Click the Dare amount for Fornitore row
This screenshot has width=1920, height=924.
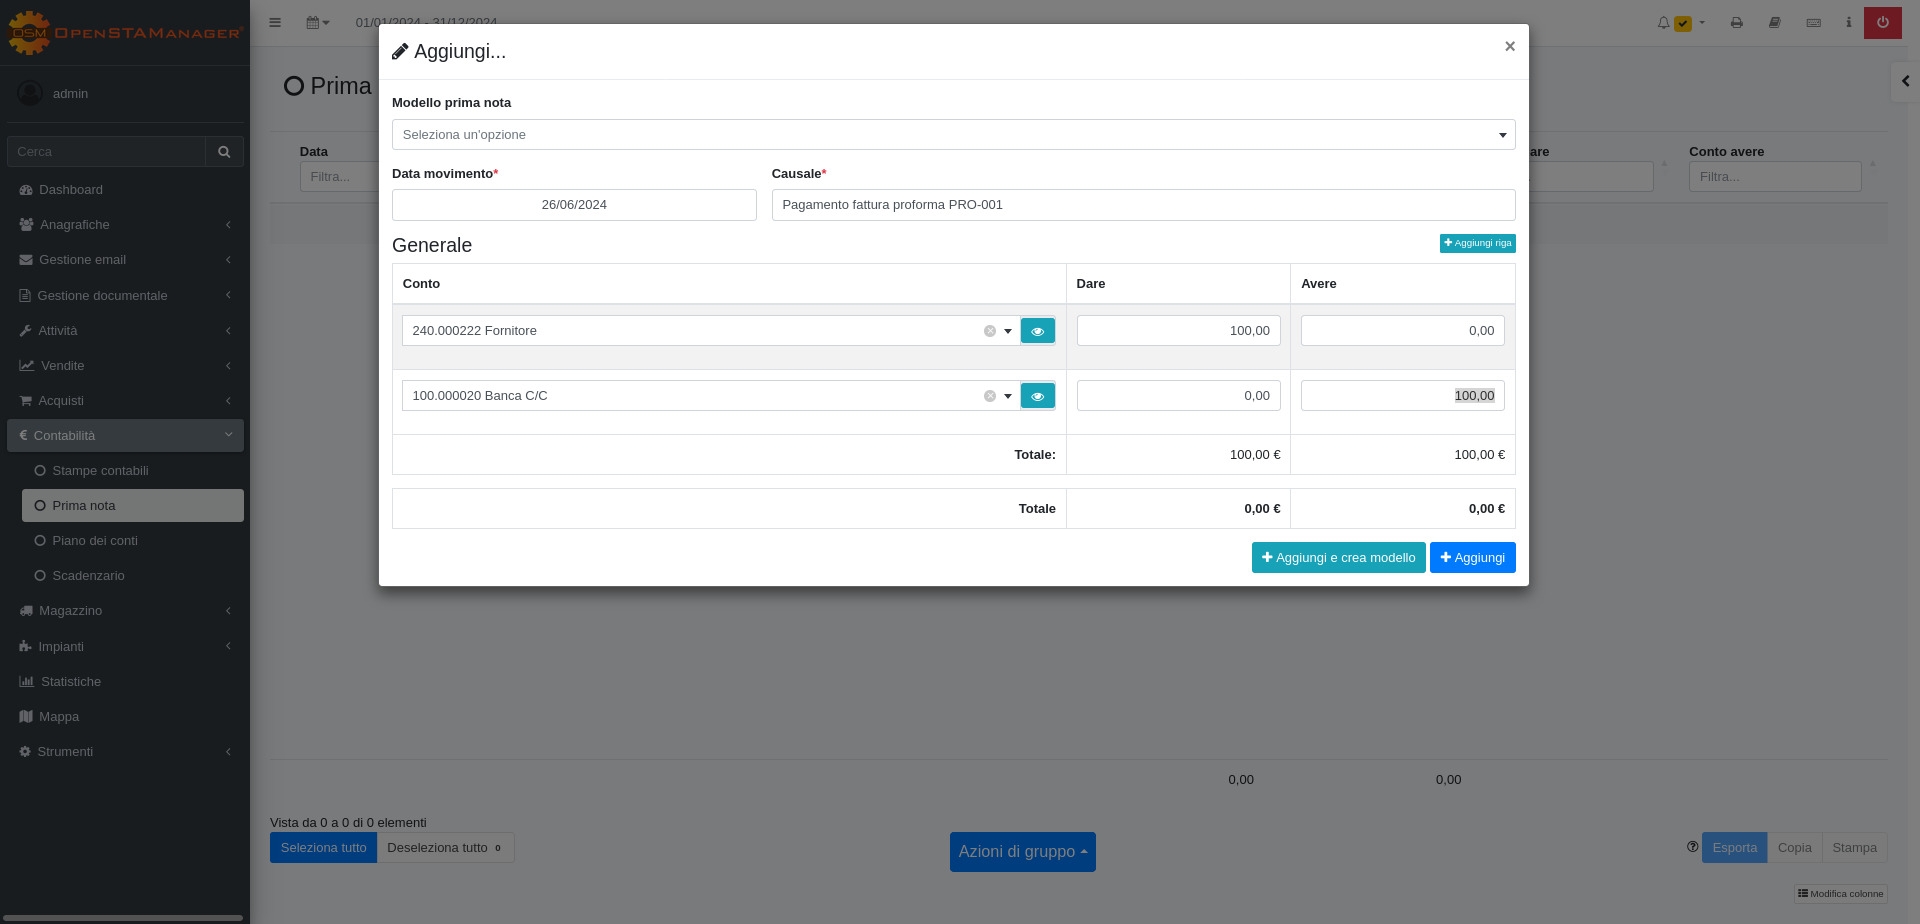(x=1178, y=331)
